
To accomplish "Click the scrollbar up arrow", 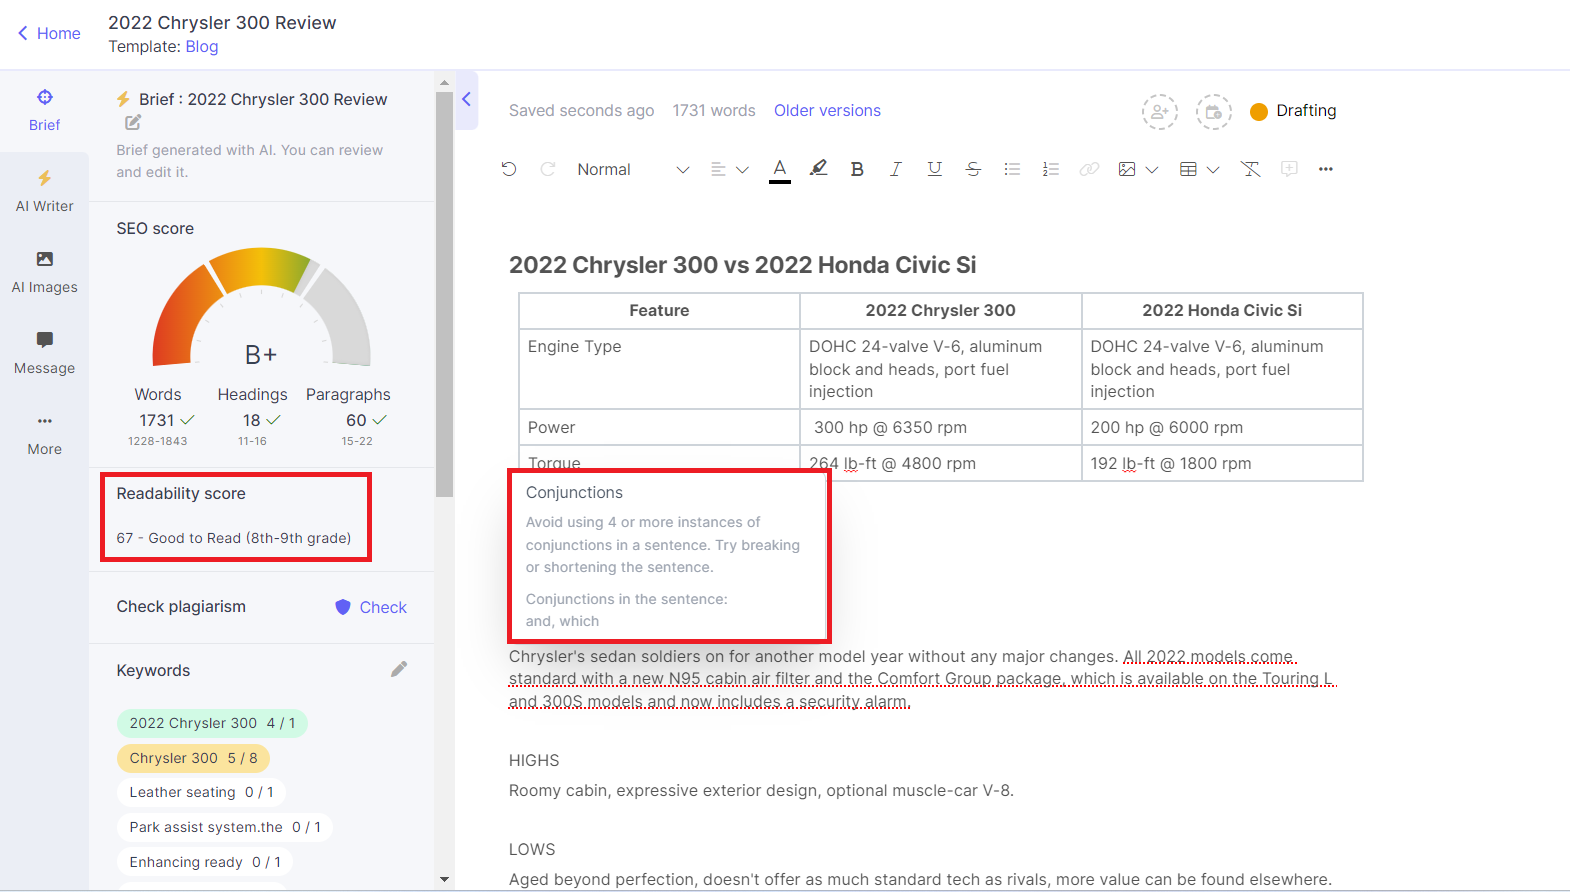I will [x=444, y=82].
